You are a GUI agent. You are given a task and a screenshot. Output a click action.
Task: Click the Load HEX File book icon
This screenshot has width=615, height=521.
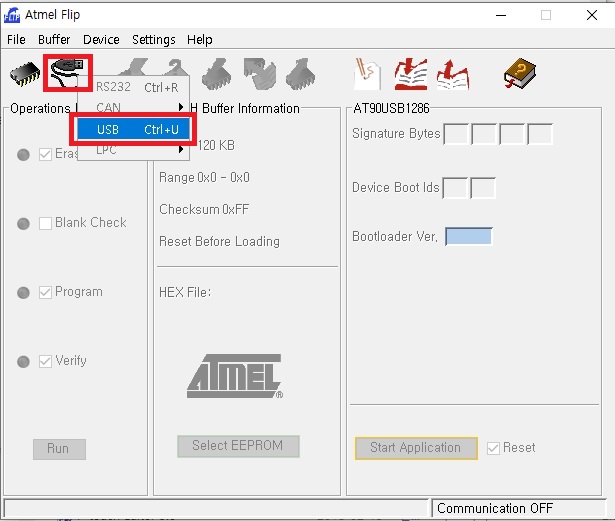410,73
